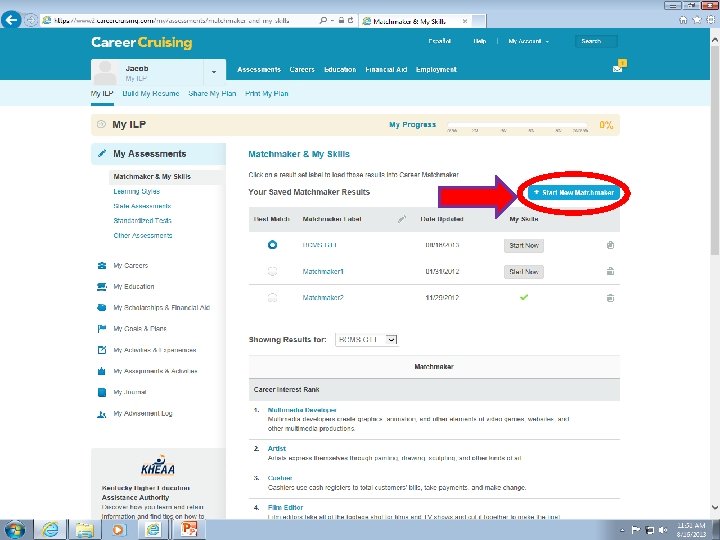
Task: Open PowerPoint from the taskbar
Action: coord(188,529)
